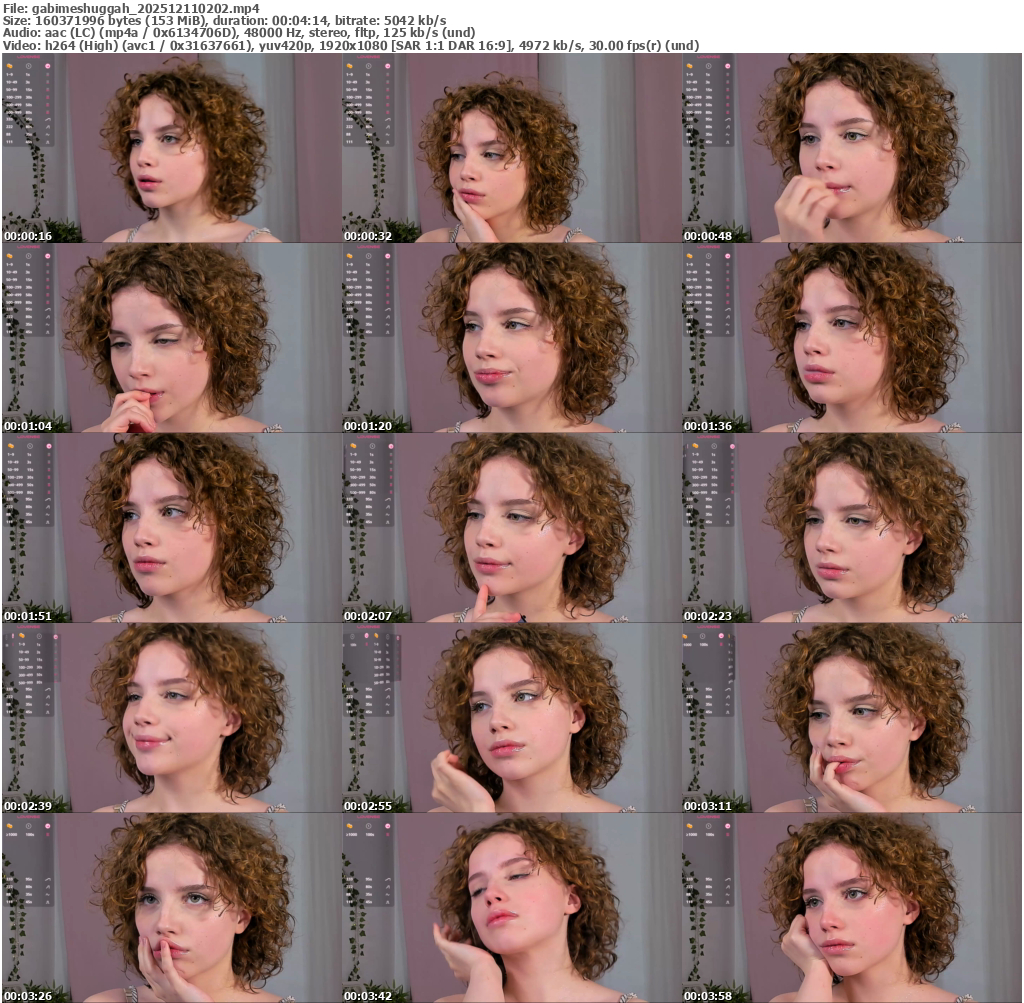Image resolution: width=1024 pixels, height=1003 pixels.
Task: Click the 00:02:39 timestamp label
Action: (x=28, y=806)
